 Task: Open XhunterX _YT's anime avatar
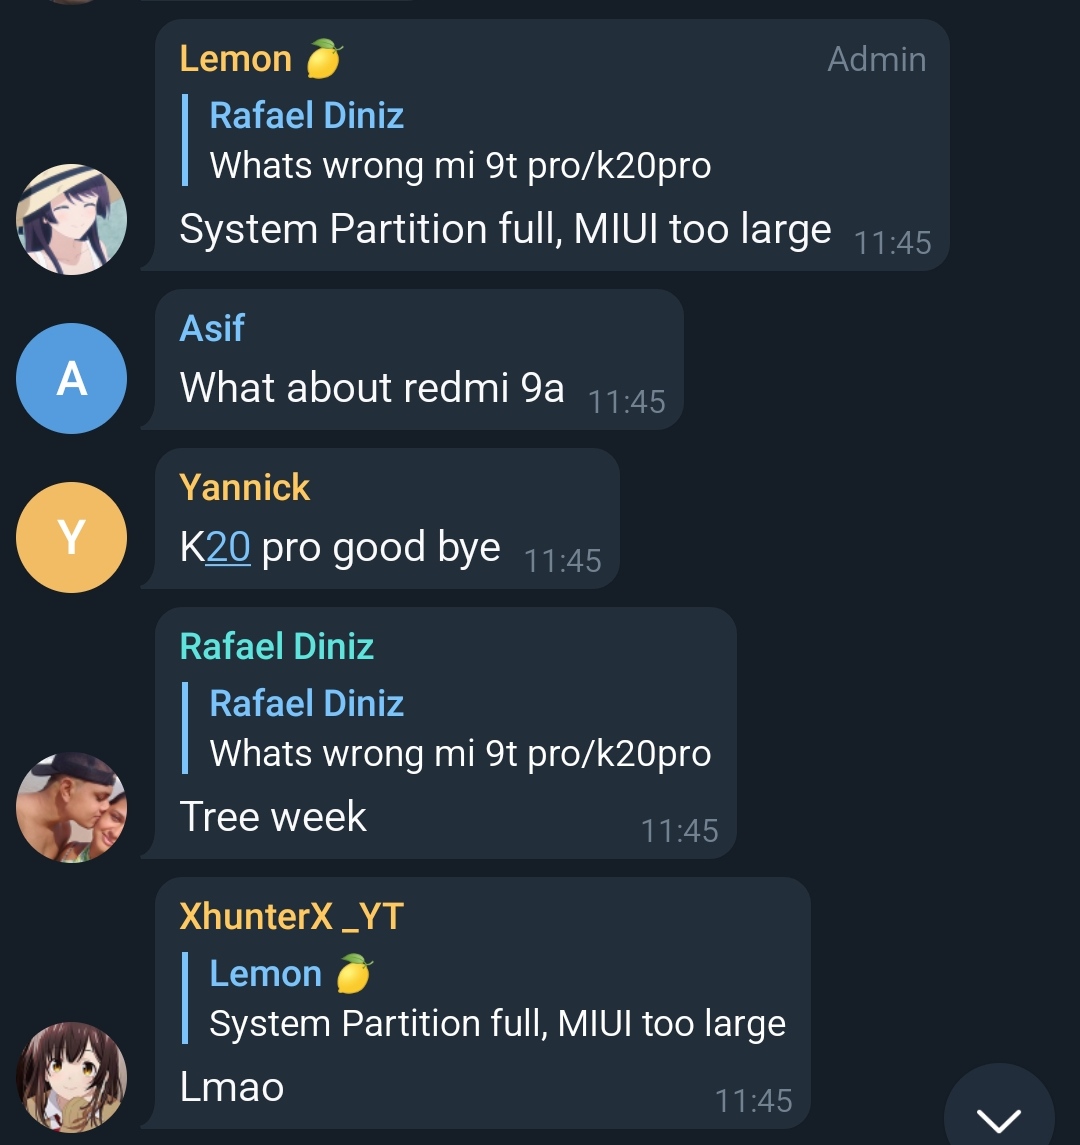point(72,1077)
